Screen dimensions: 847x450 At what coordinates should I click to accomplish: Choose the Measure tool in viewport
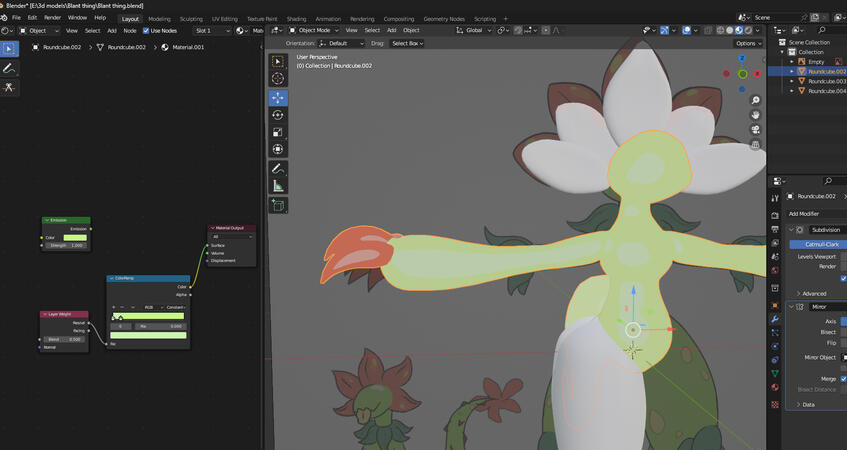[278, 186]
